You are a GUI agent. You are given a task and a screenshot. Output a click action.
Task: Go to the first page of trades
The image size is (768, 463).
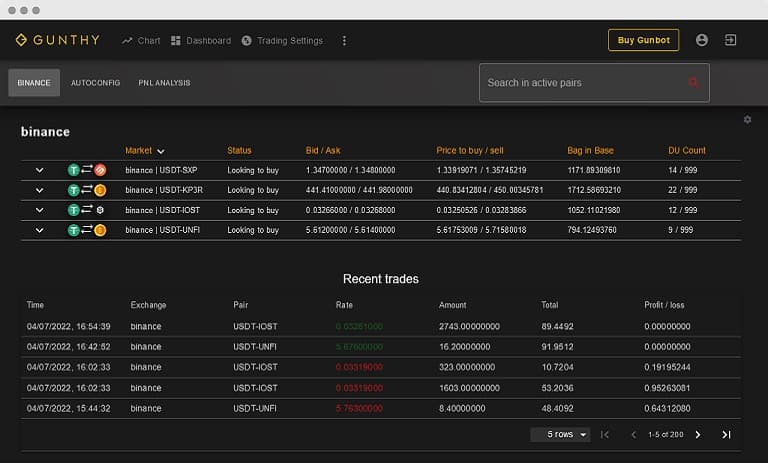(x=605, y=435)
